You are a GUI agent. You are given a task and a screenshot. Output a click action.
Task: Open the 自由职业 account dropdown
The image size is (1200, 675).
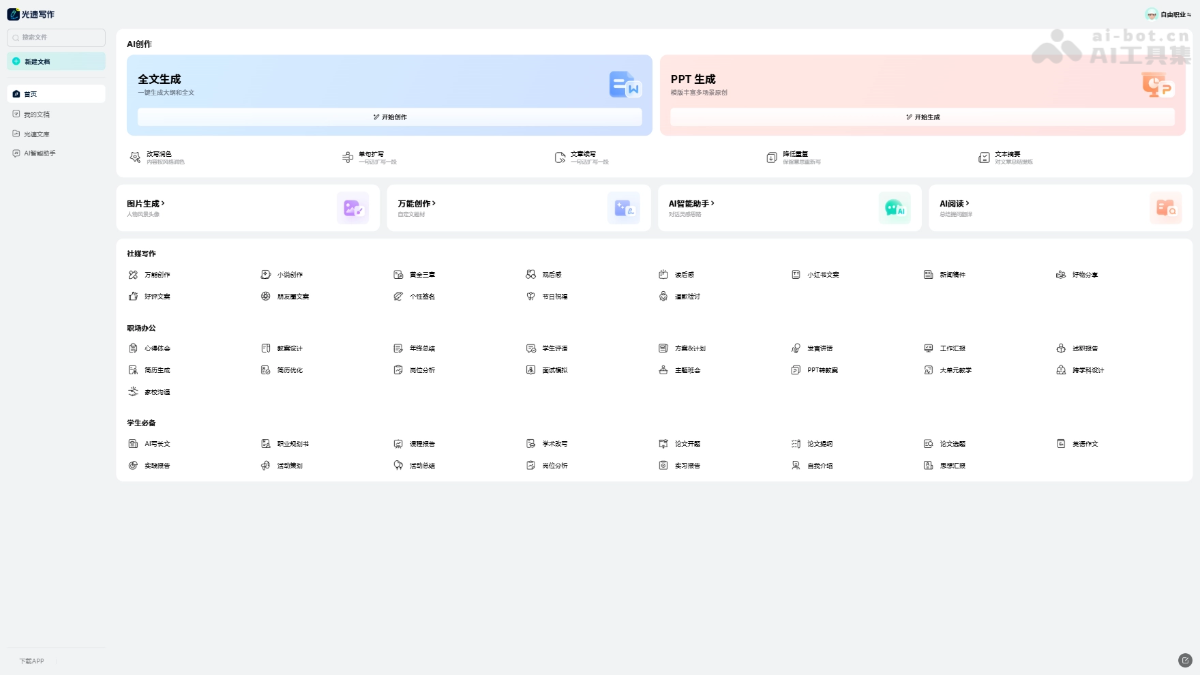(1168, 14)
